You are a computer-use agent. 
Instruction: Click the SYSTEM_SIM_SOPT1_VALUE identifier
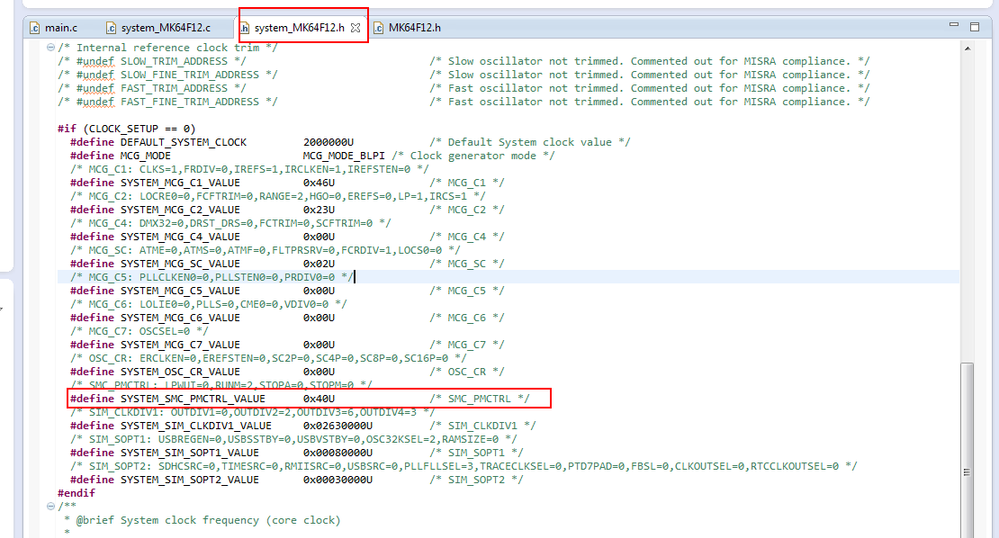tap(190, 453)
